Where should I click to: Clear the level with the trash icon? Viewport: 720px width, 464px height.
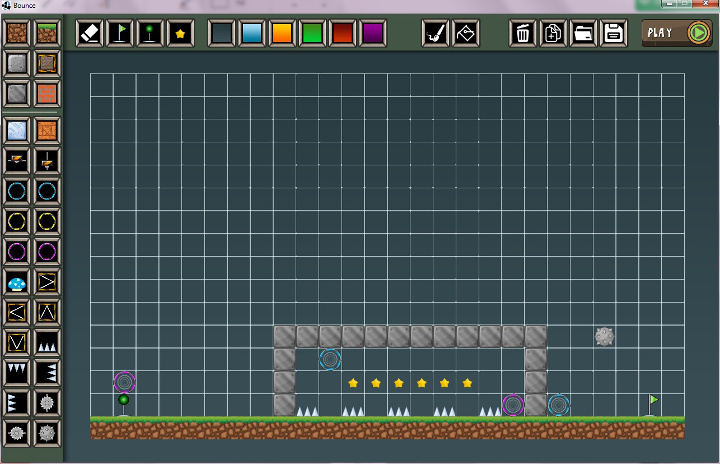[x=523, y=33]
